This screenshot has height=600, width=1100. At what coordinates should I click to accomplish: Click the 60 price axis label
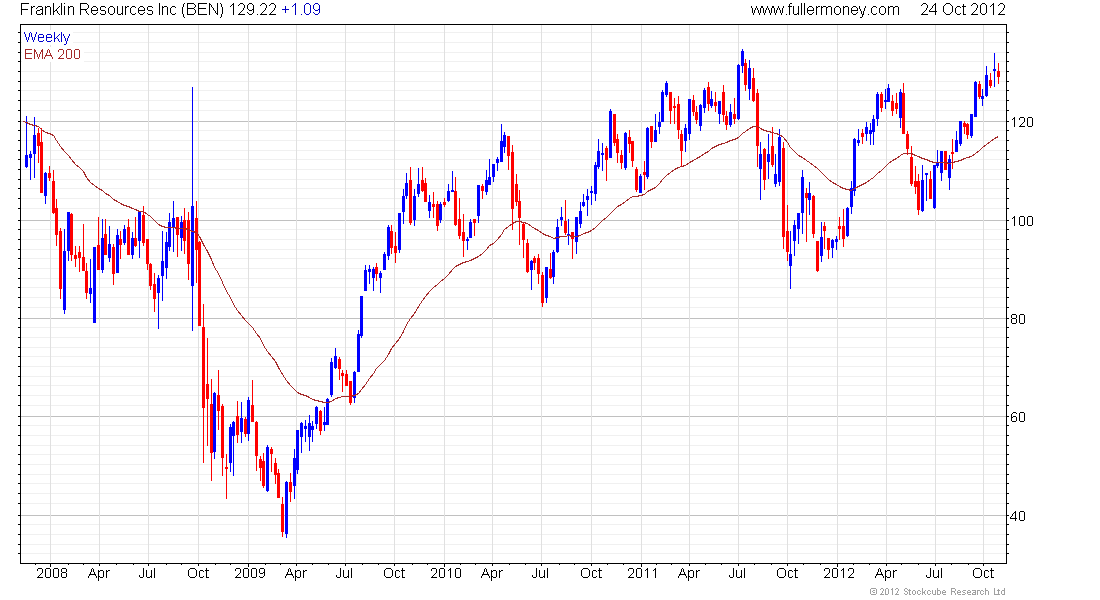click(x=1018, y=418)
